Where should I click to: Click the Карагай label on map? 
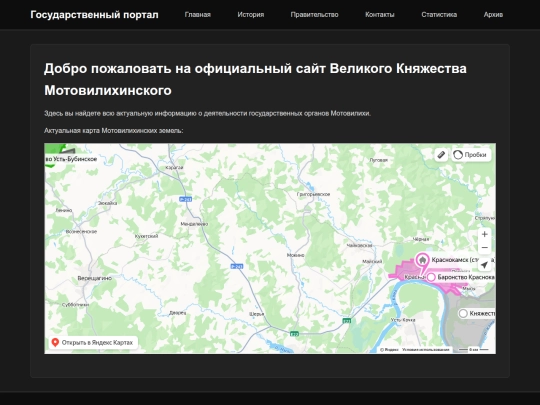tap(174, 167)
